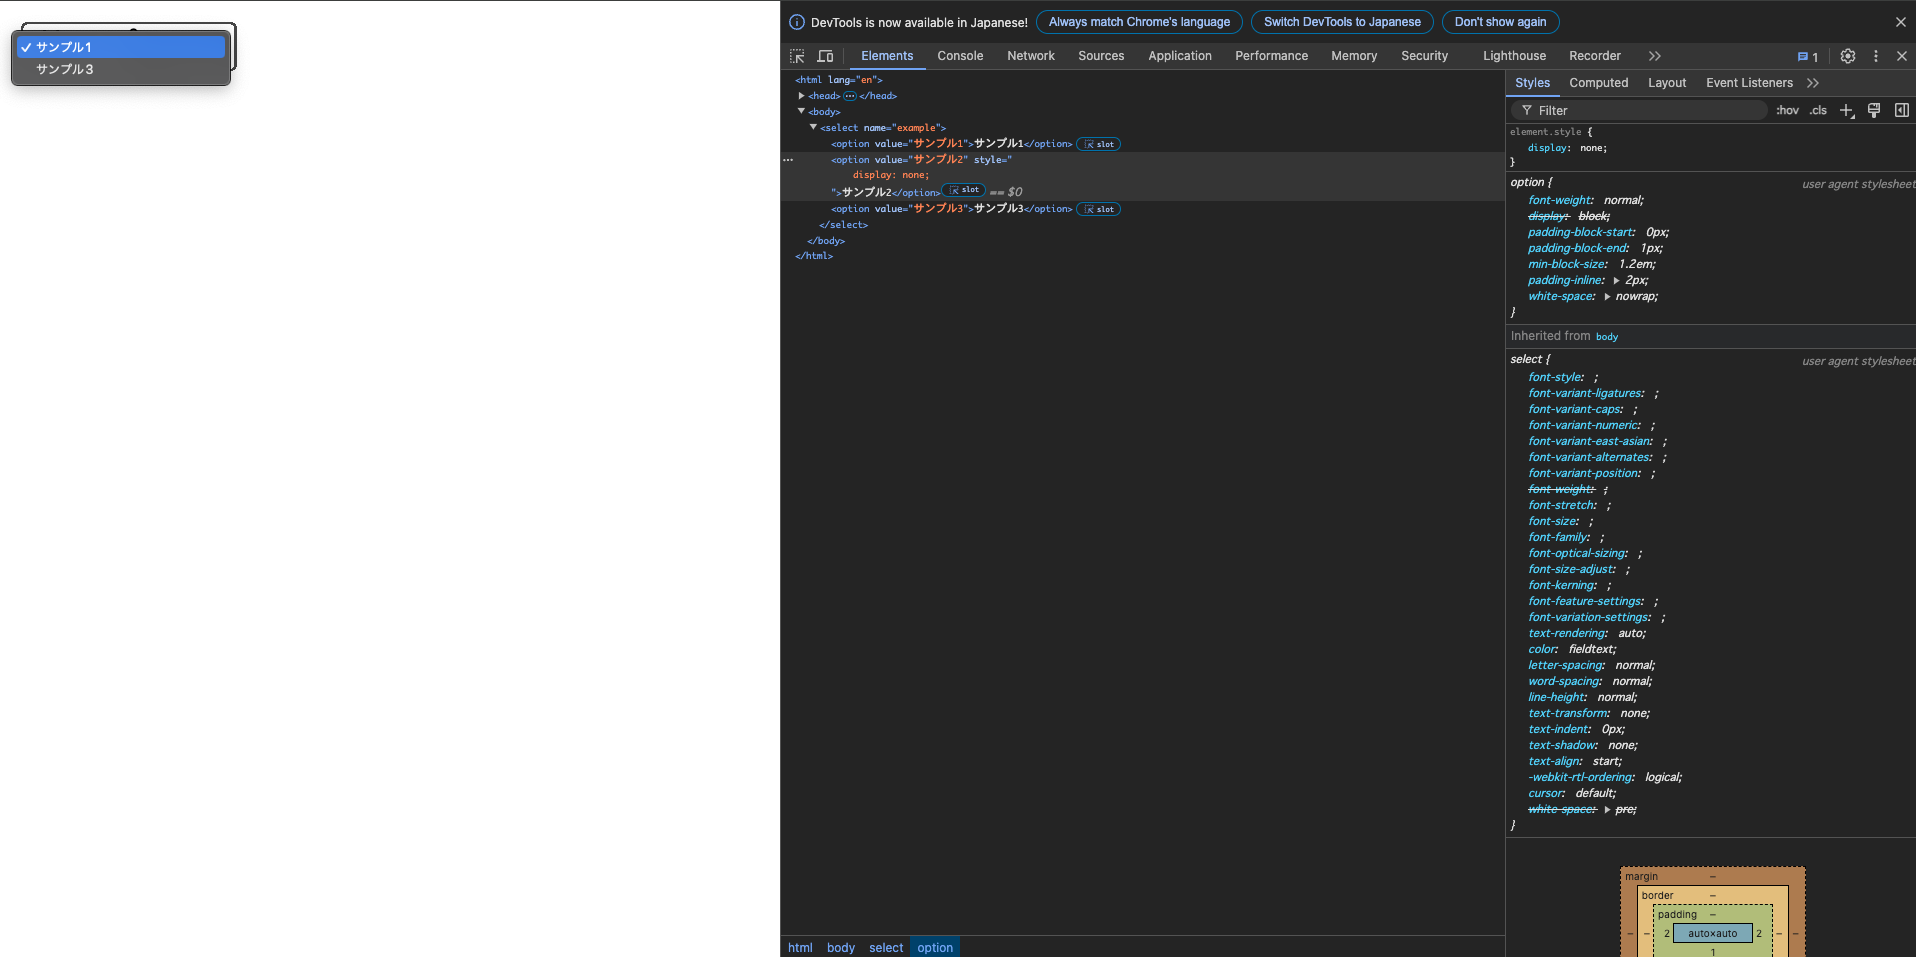Toggle the :hov element state panel
This screenshot has width=1916, height=957.
(x=1787, y=111)
